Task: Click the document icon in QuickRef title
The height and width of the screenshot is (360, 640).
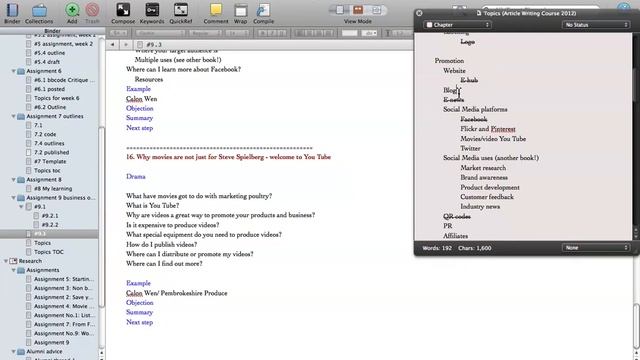Action: tap(479, 13)
